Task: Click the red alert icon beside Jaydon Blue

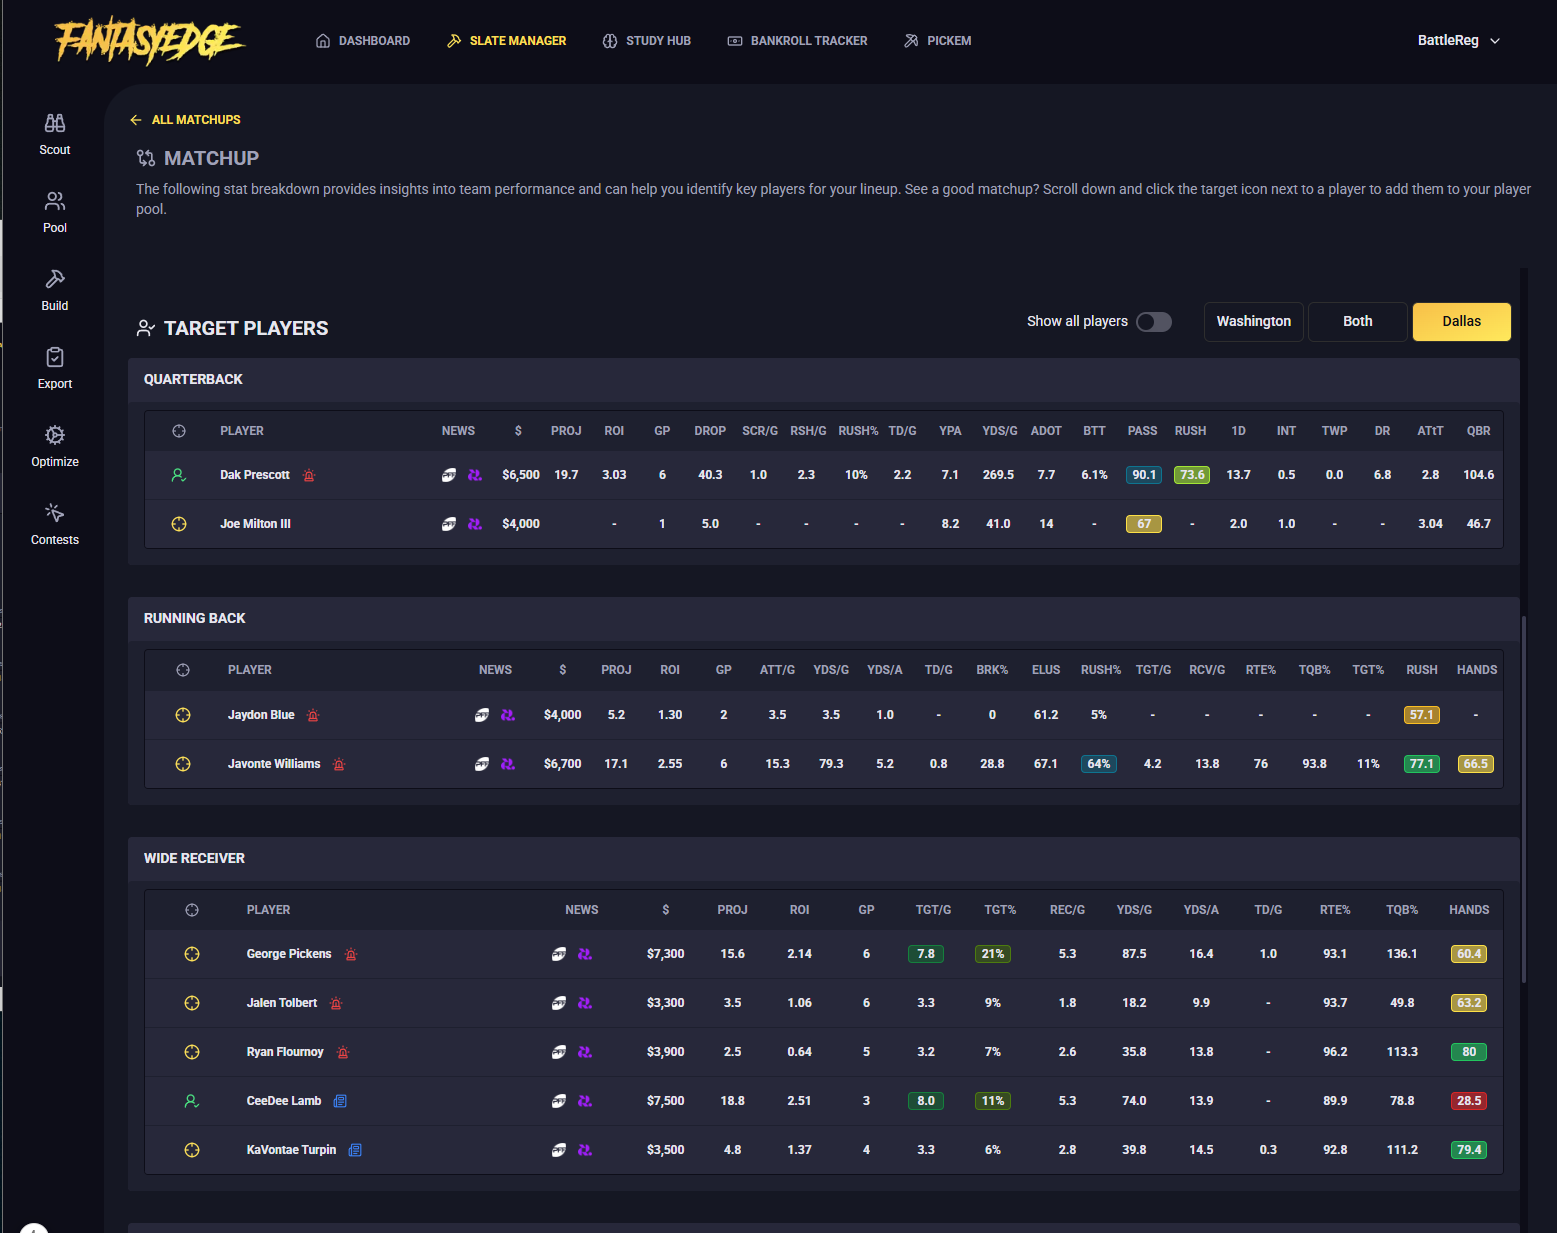Action: point(313,715)
